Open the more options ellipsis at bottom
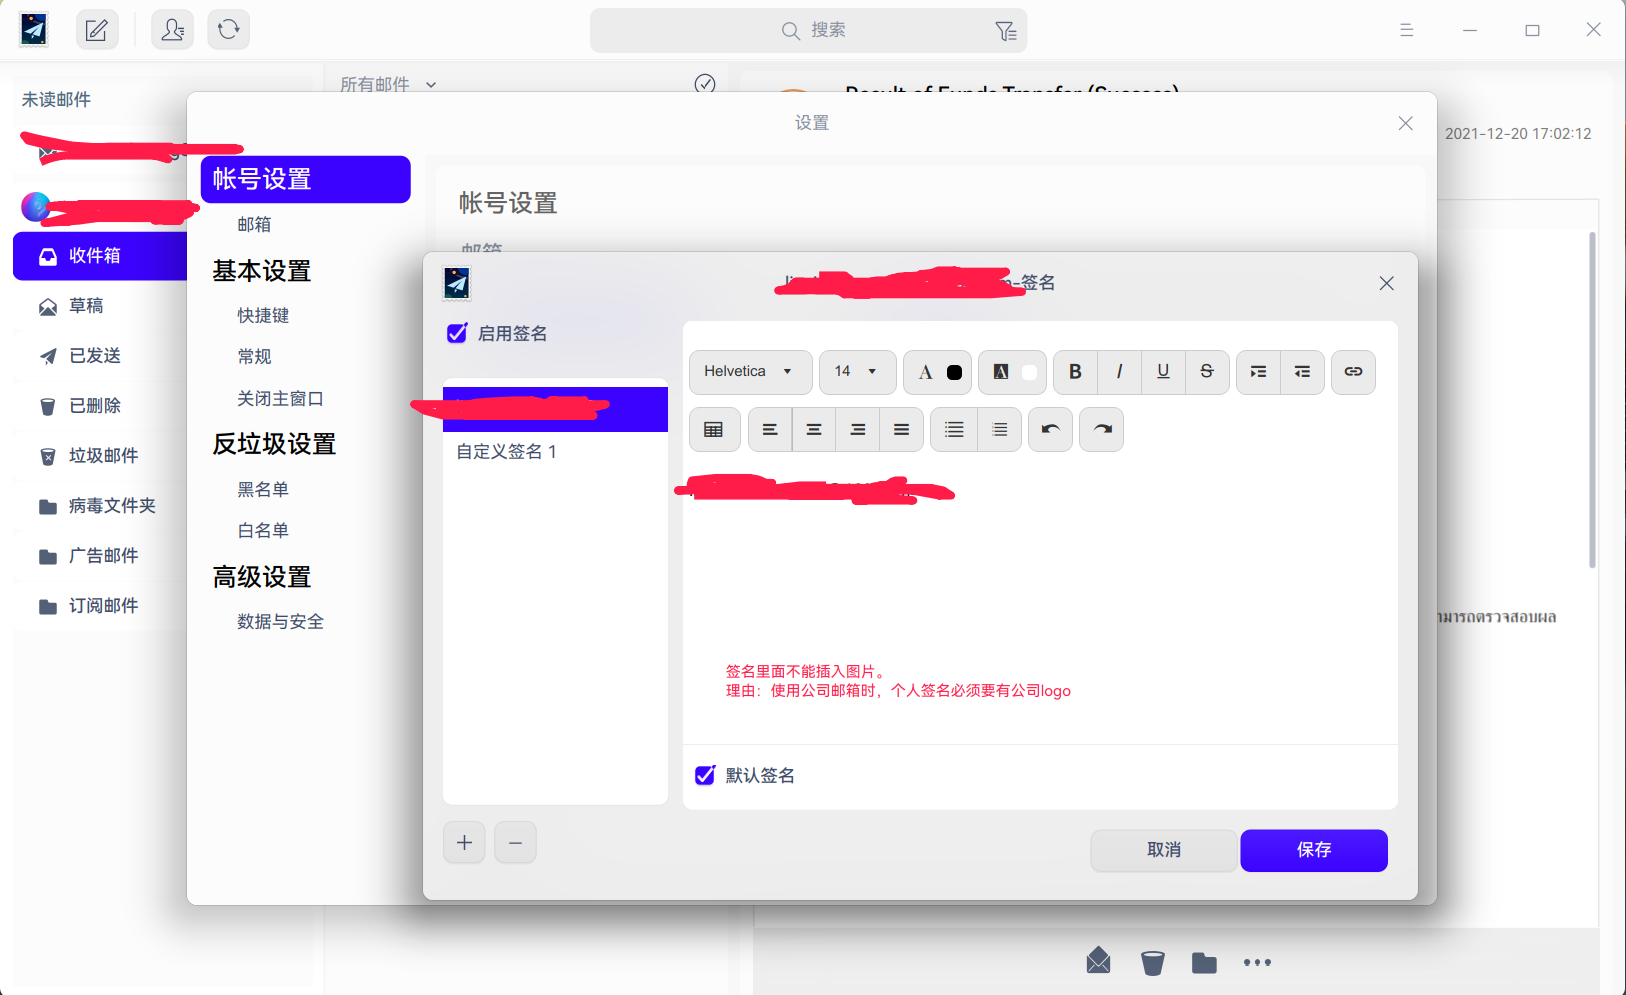This screenshot has height=995, width=1626. (1257, 962)
